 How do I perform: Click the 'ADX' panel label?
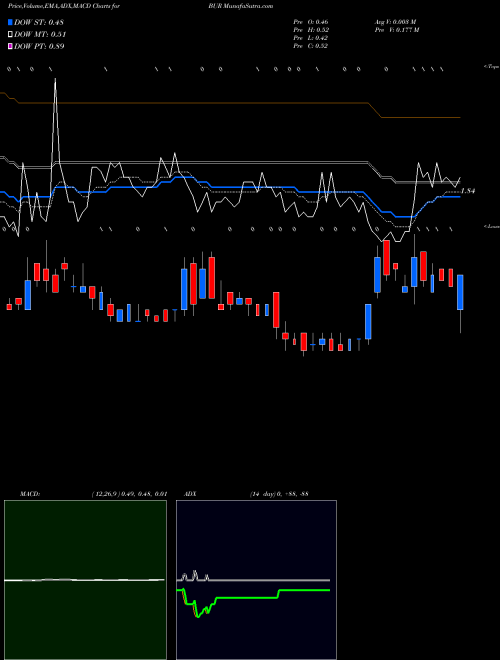point(190,494)
